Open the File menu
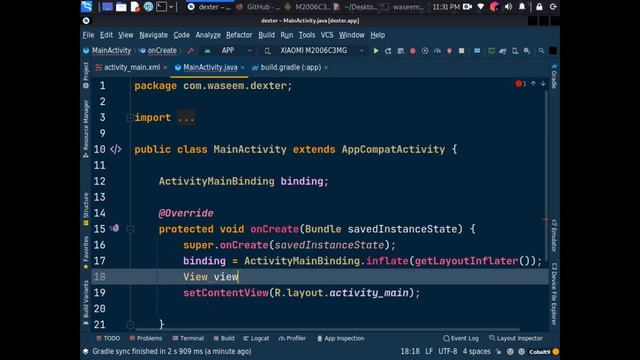Image resolution: width=640 pixels, height=360 pixels. point(88,35)
